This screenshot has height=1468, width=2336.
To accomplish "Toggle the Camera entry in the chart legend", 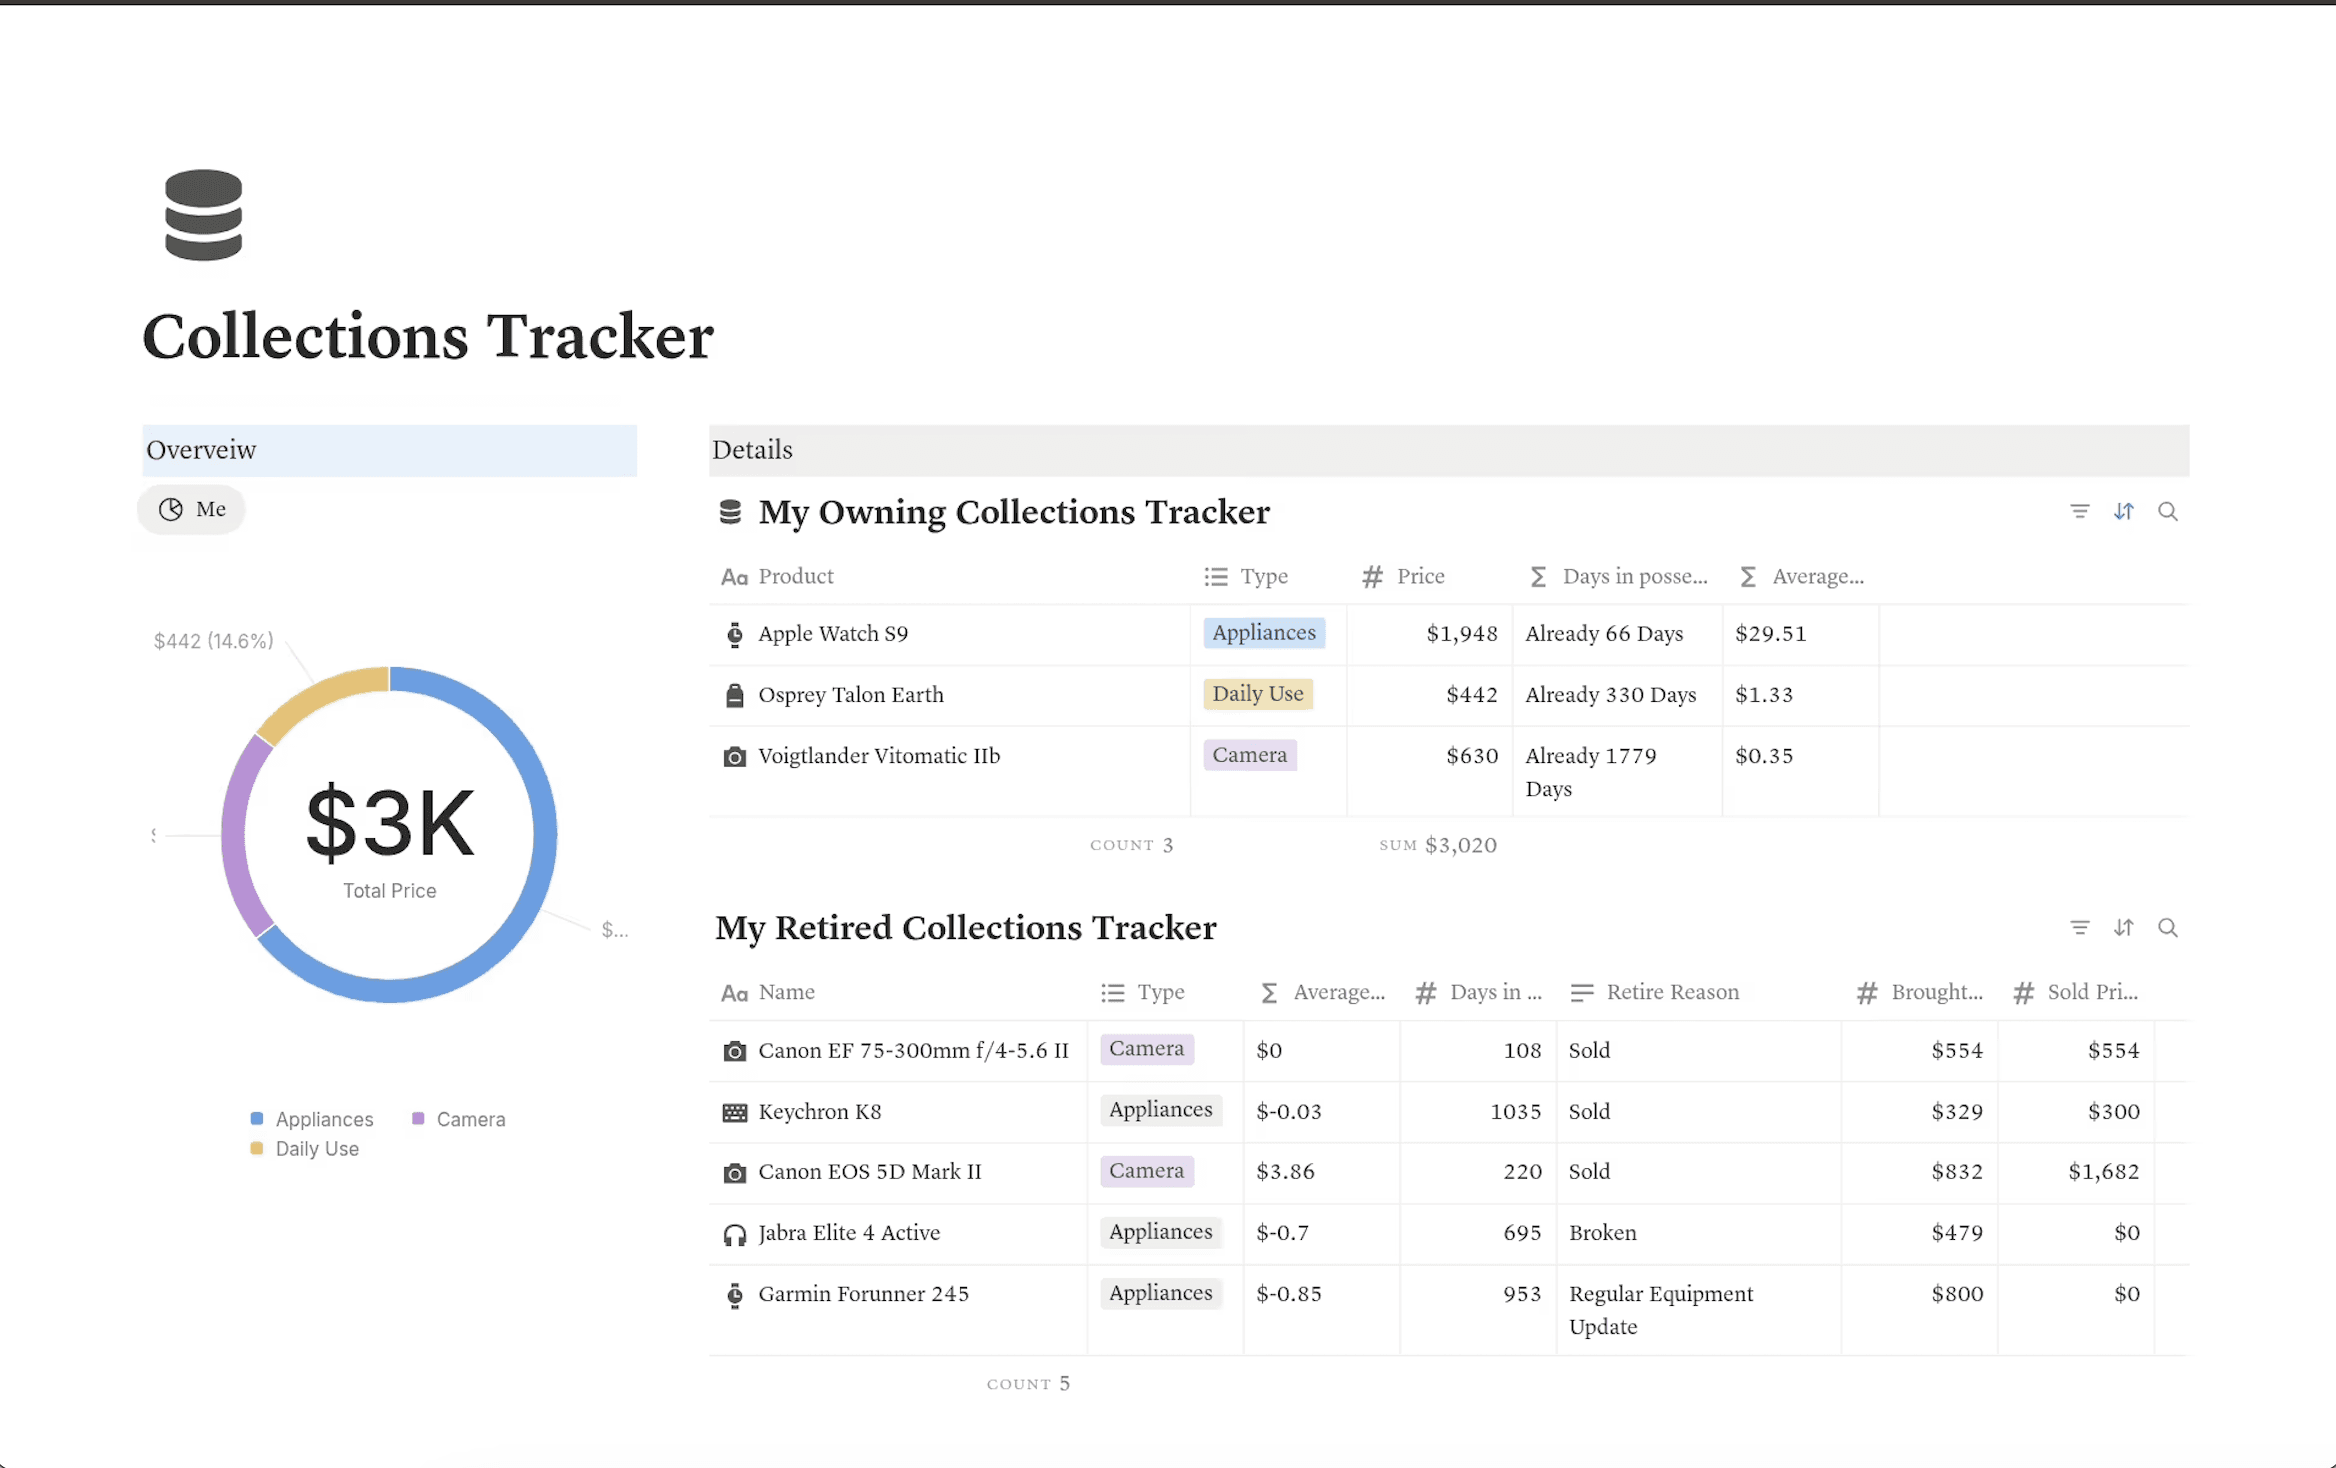I will click(x=458, y=1118).
